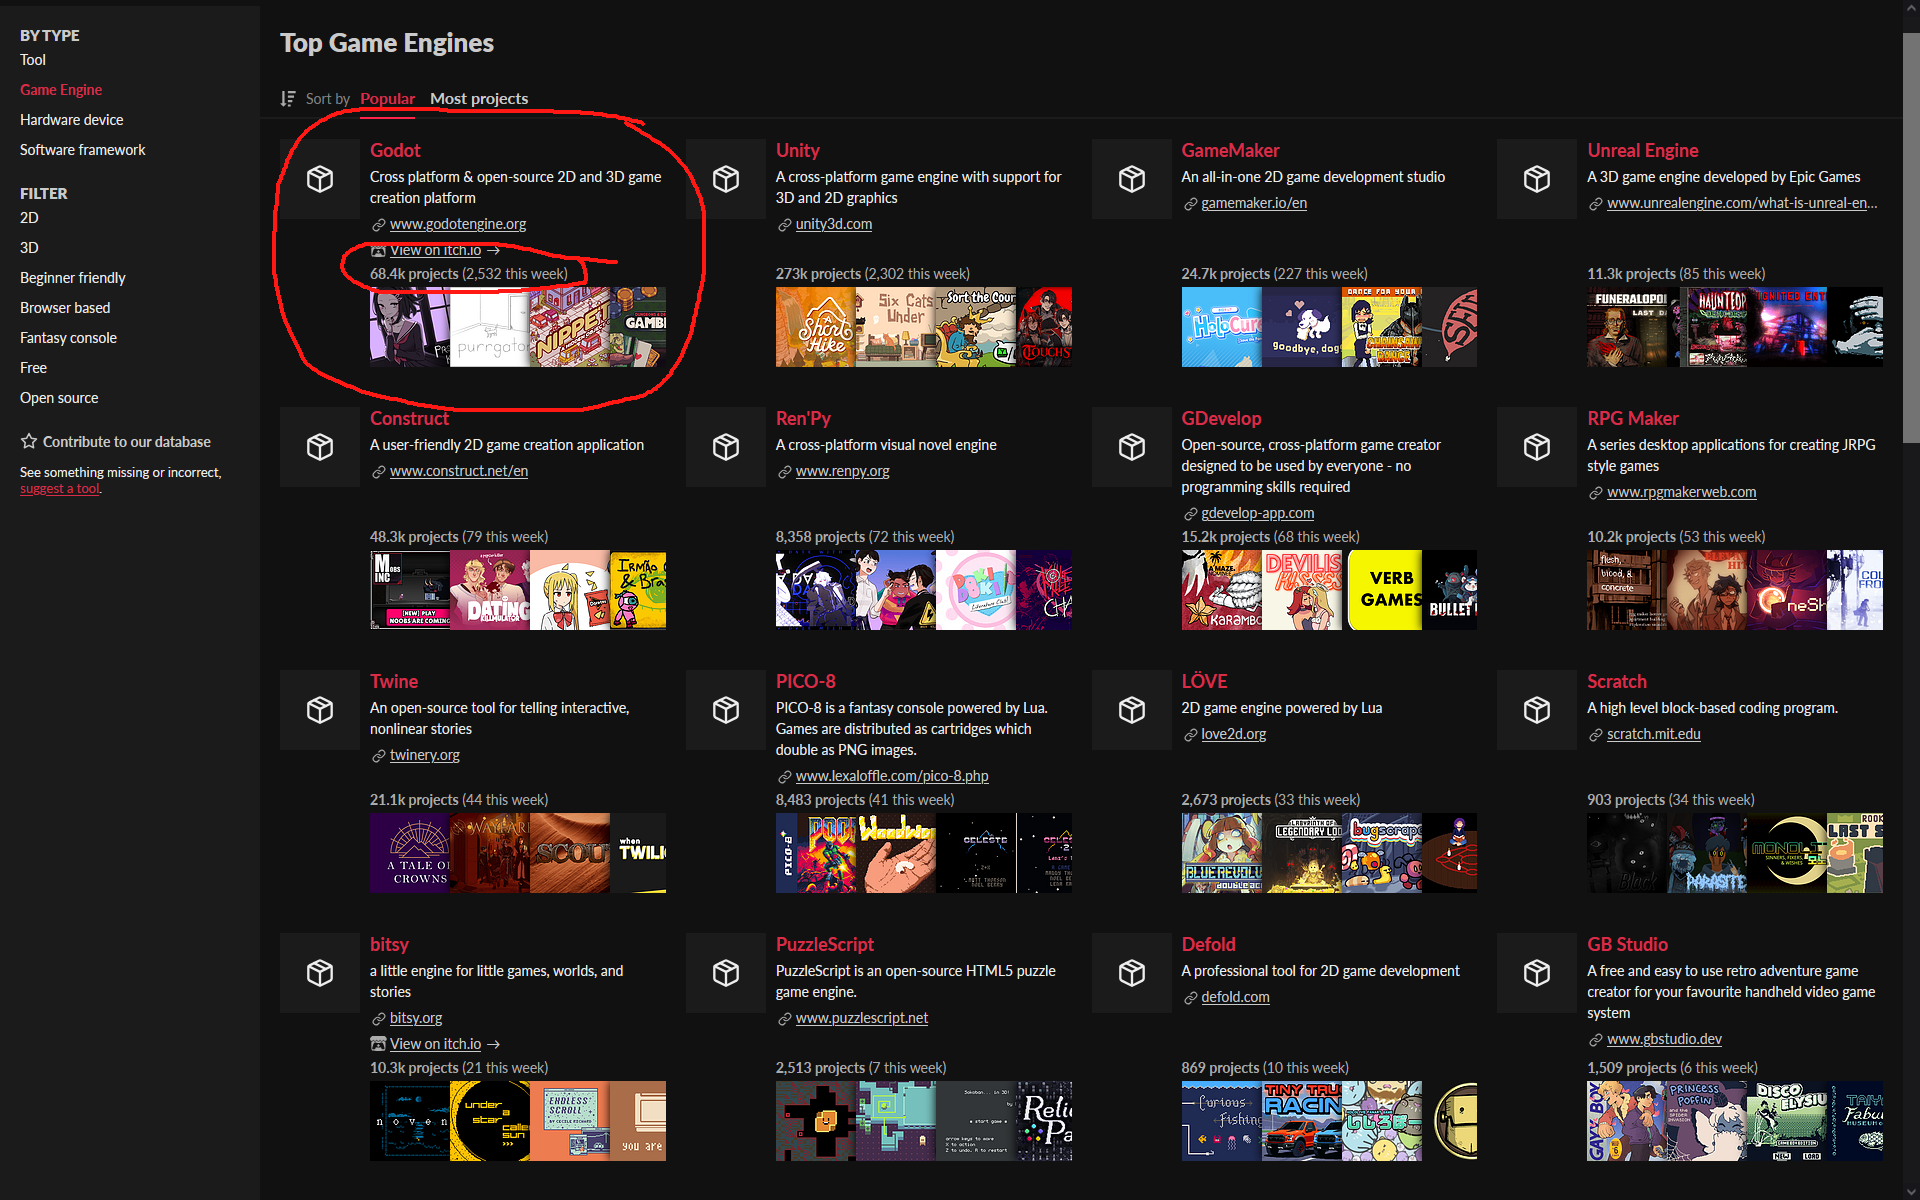The width and height of the screenshot is (1920, 1200).
Task: Switch to Most projects sorting
Action: (x=479, y=99)
